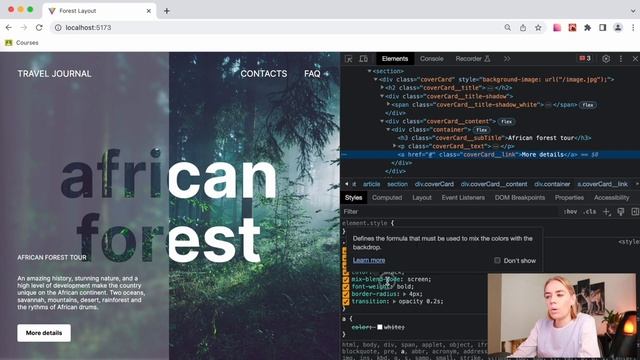Uncheck the mix-blend-mode property checkbox
Viewport: 640px width, 360px height.
coord(346,280)
